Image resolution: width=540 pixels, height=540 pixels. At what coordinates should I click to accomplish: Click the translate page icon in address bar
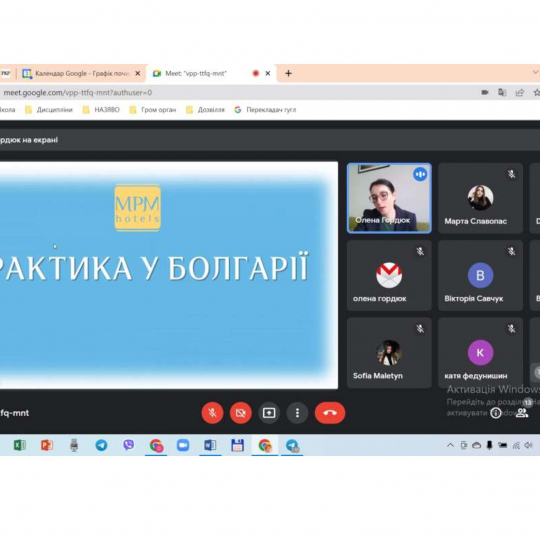[502, 92]
